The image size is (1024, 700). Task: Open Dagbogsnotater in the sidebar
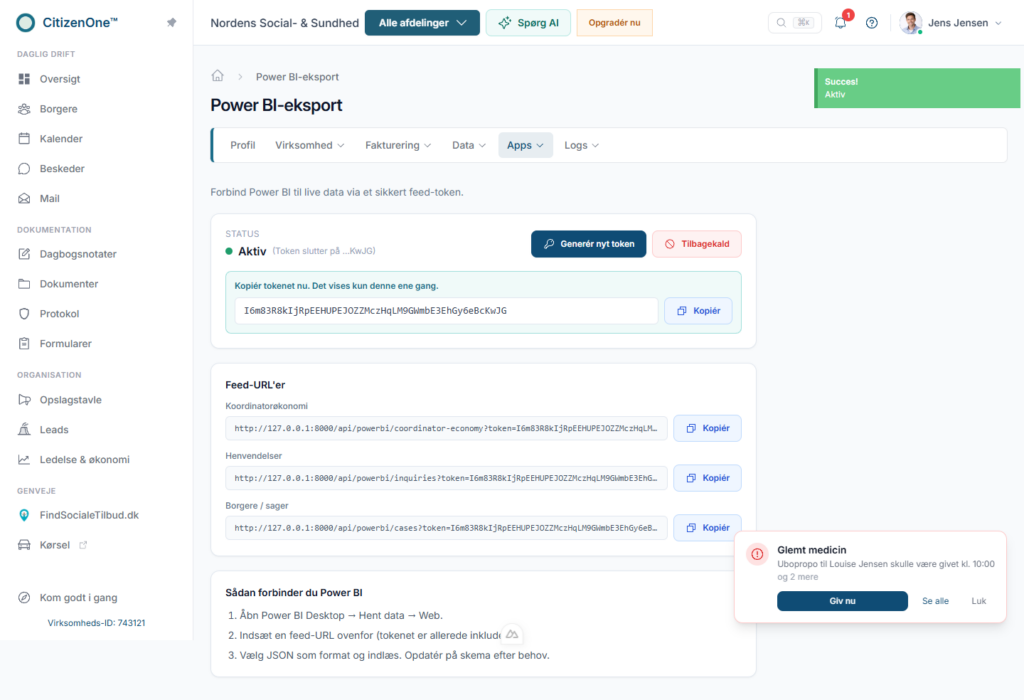(x=78, y=254)
